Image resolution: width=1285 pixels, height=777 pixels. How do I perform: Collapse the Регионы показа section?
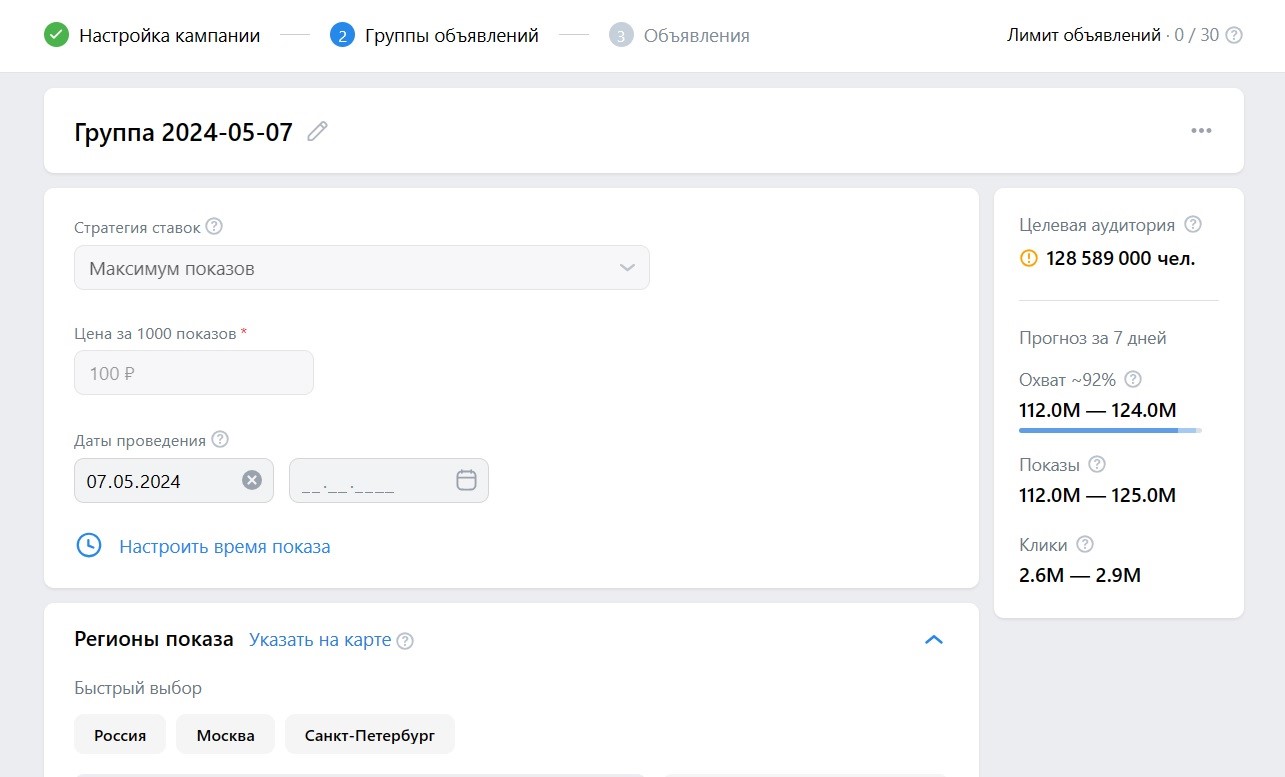coord(934,640)
